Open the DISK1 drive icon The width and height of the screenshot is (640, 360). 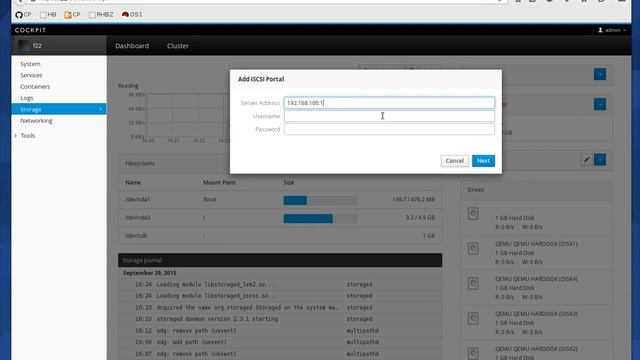coord(473,248)
